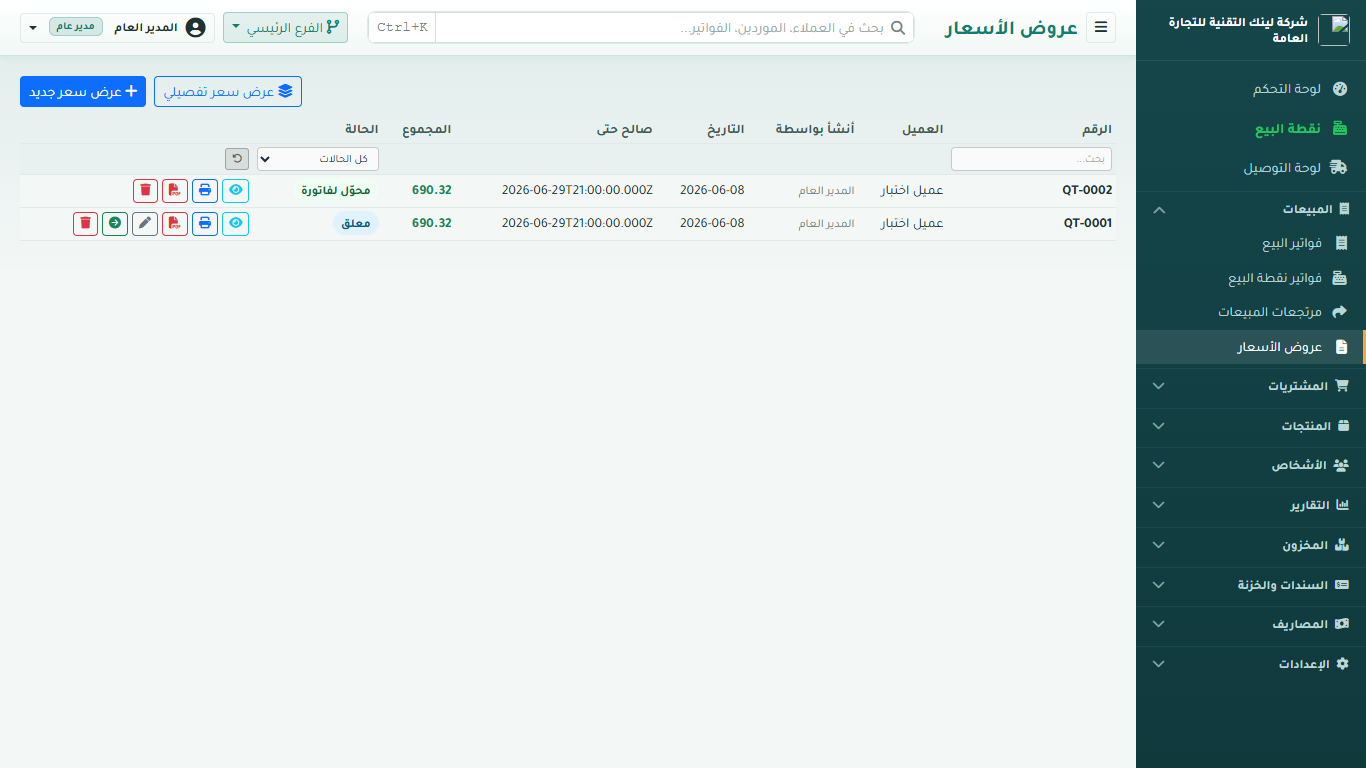Expand the المنتجات products section
This screenshot has width=1366, height=768.
pos(1251,426)
